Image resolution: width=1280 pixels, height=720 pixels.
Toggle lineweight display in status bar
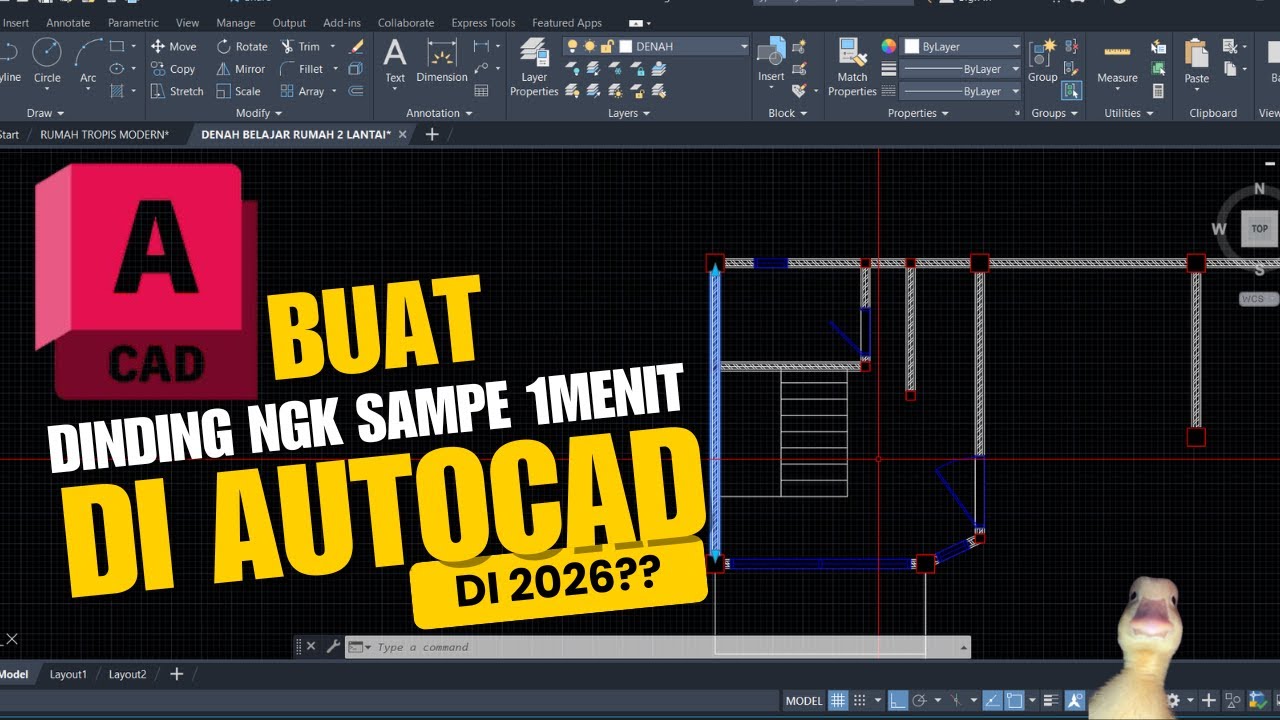pos(1051,700)
